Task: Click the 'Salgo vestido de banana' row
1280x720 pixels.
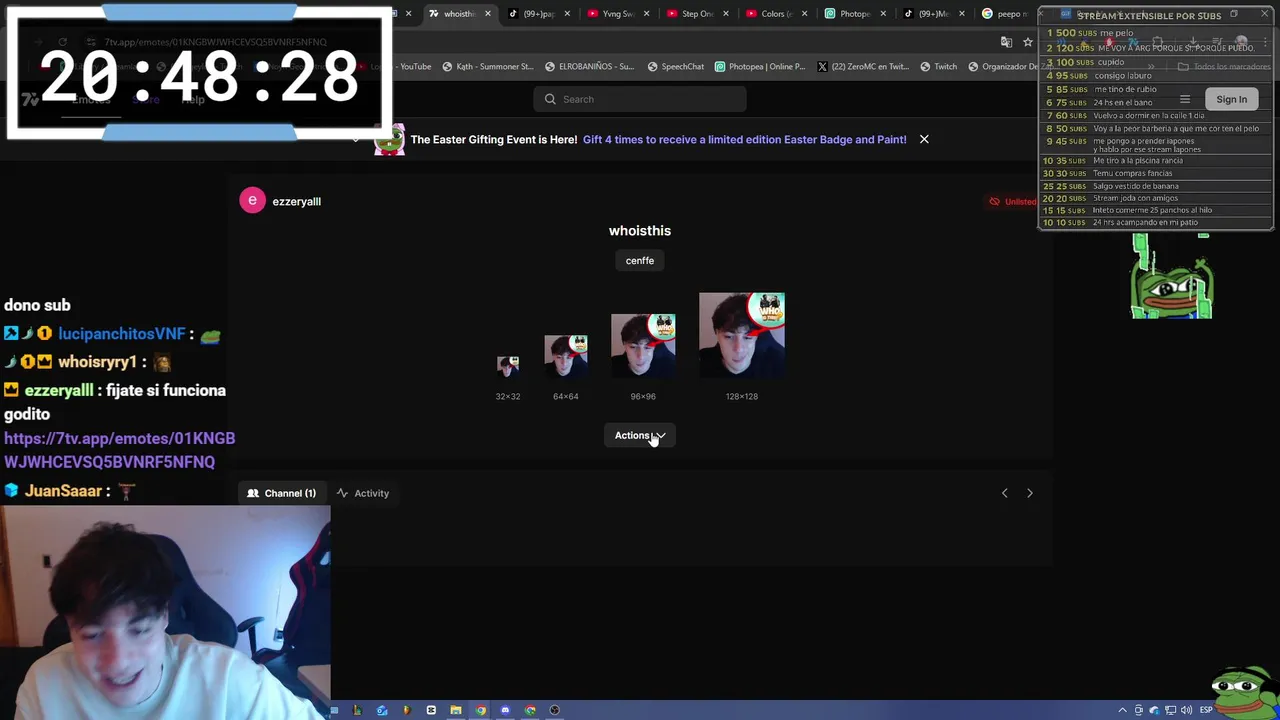Action: (1157, 186)
